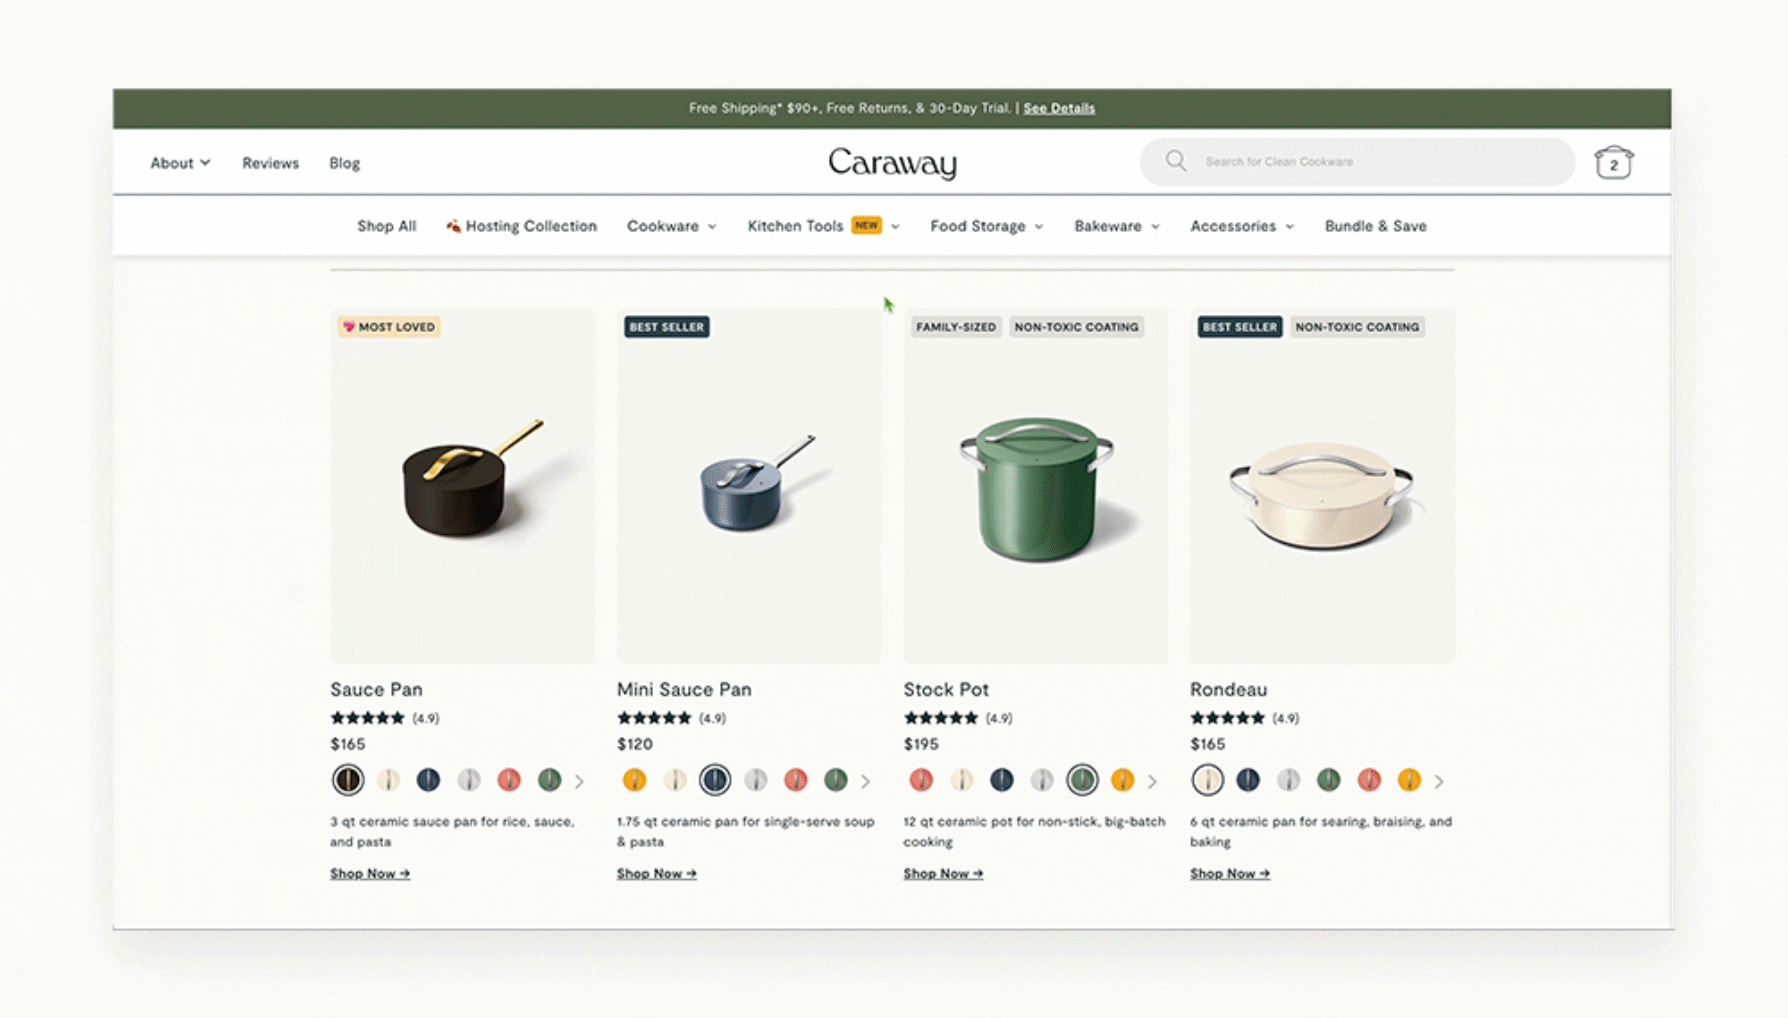Select yellow swatch for Mini Sauce Pan
Screen dimensions: 1788x1018
point(634,779)
